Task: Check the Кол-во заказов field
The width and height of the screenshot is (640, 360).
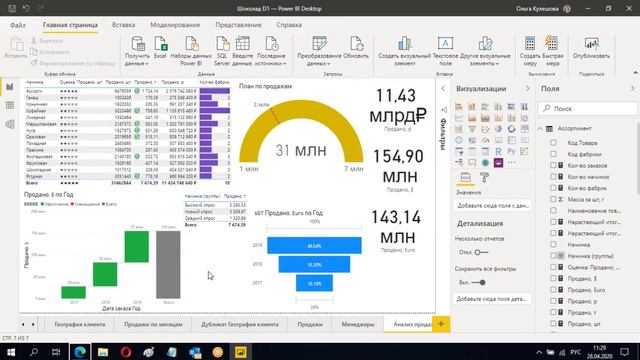Action: (553, 165)
